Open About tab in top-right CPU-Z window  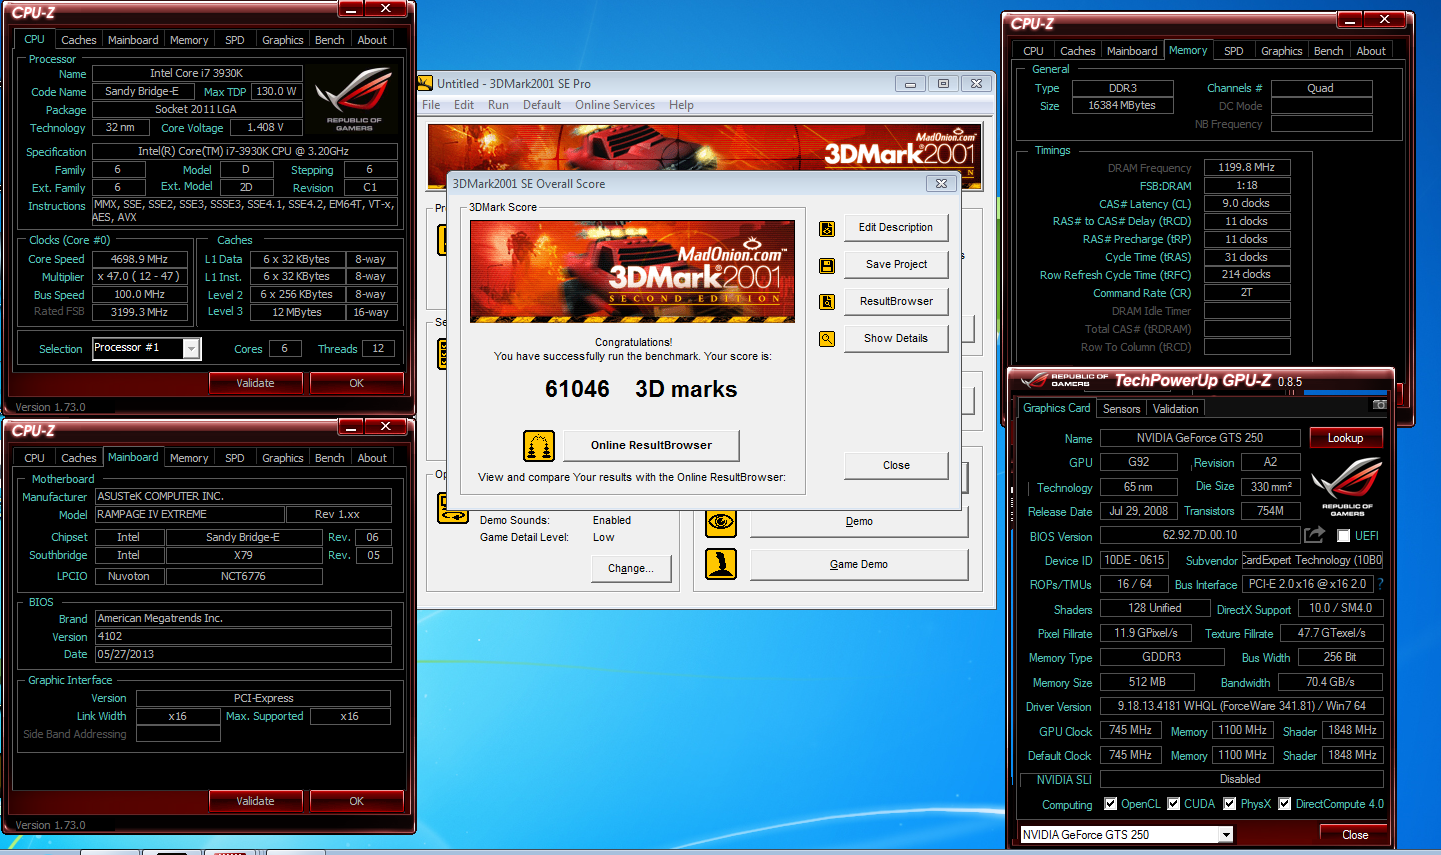coord(1371,51)
